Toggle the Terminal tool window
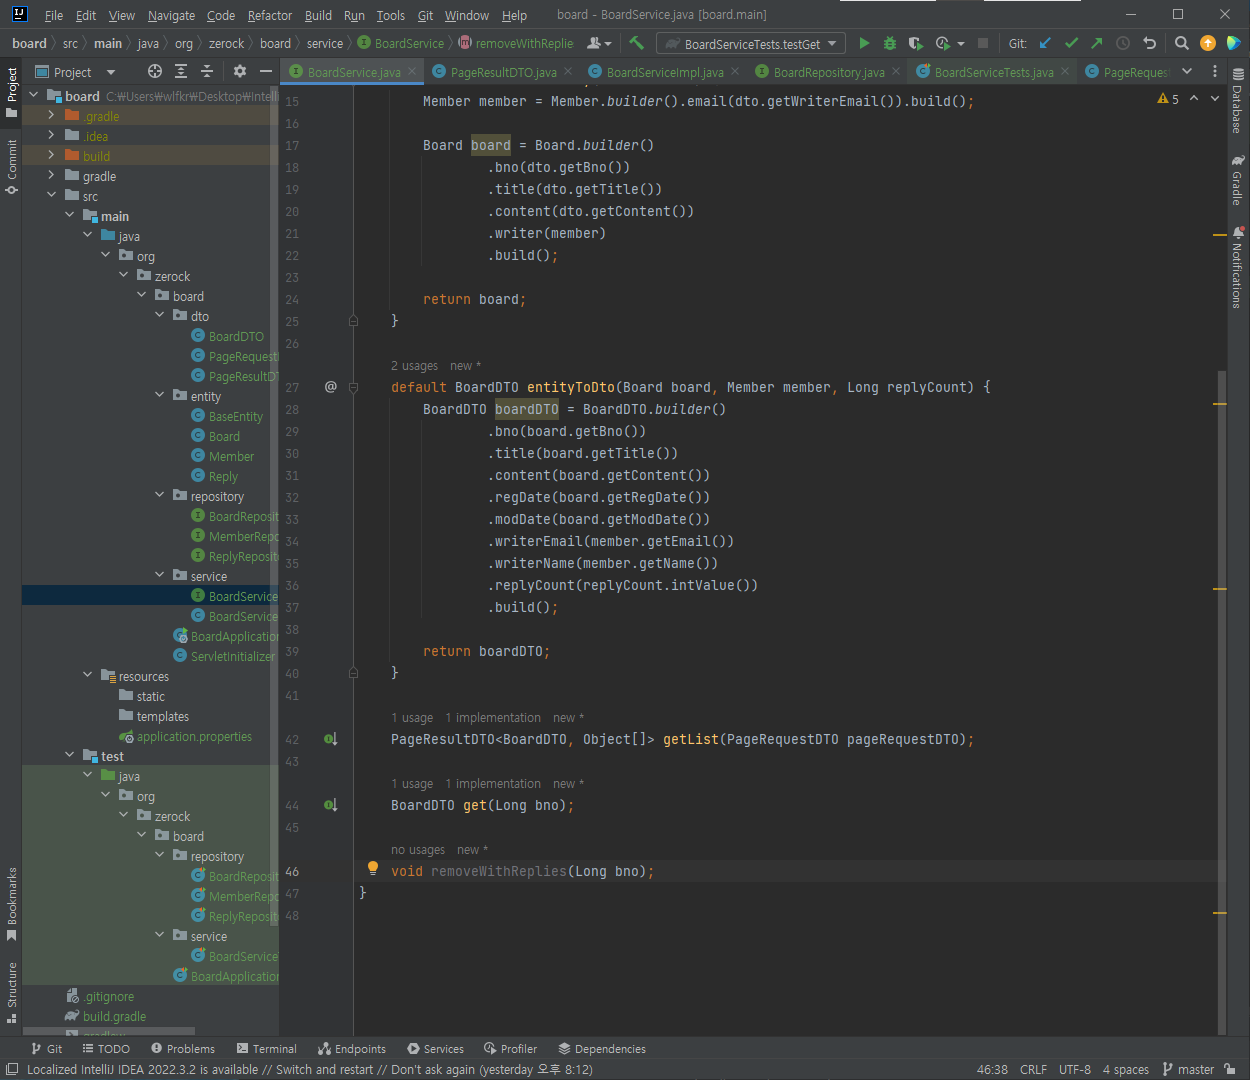This screenshot has height=1080, width=1250. pos(267,1049)
